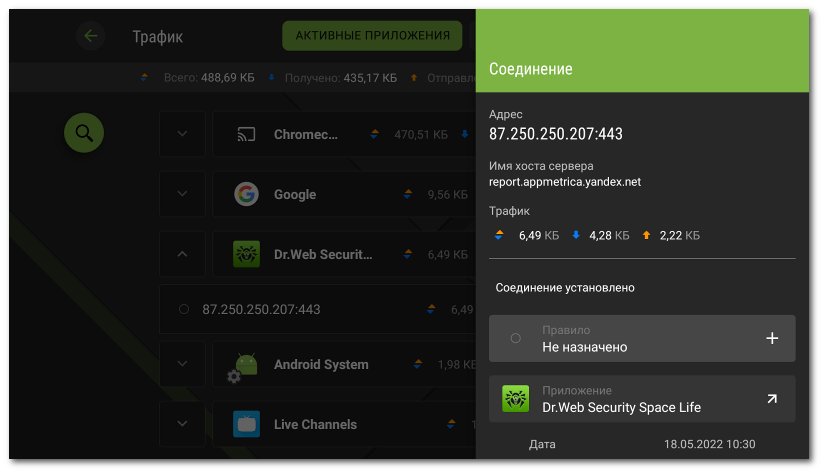Go back using the green arrow icon
This screenshot has width=824, height=474.
(91, 36)
